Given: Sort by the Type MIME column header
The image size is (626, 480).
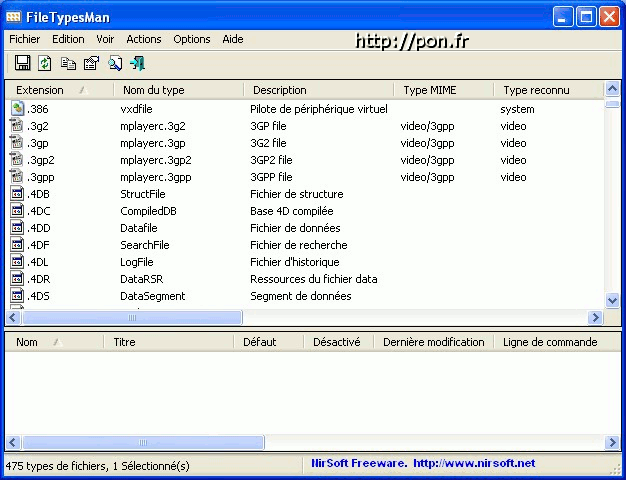Looking at the screenshot, I should (444, 90).
